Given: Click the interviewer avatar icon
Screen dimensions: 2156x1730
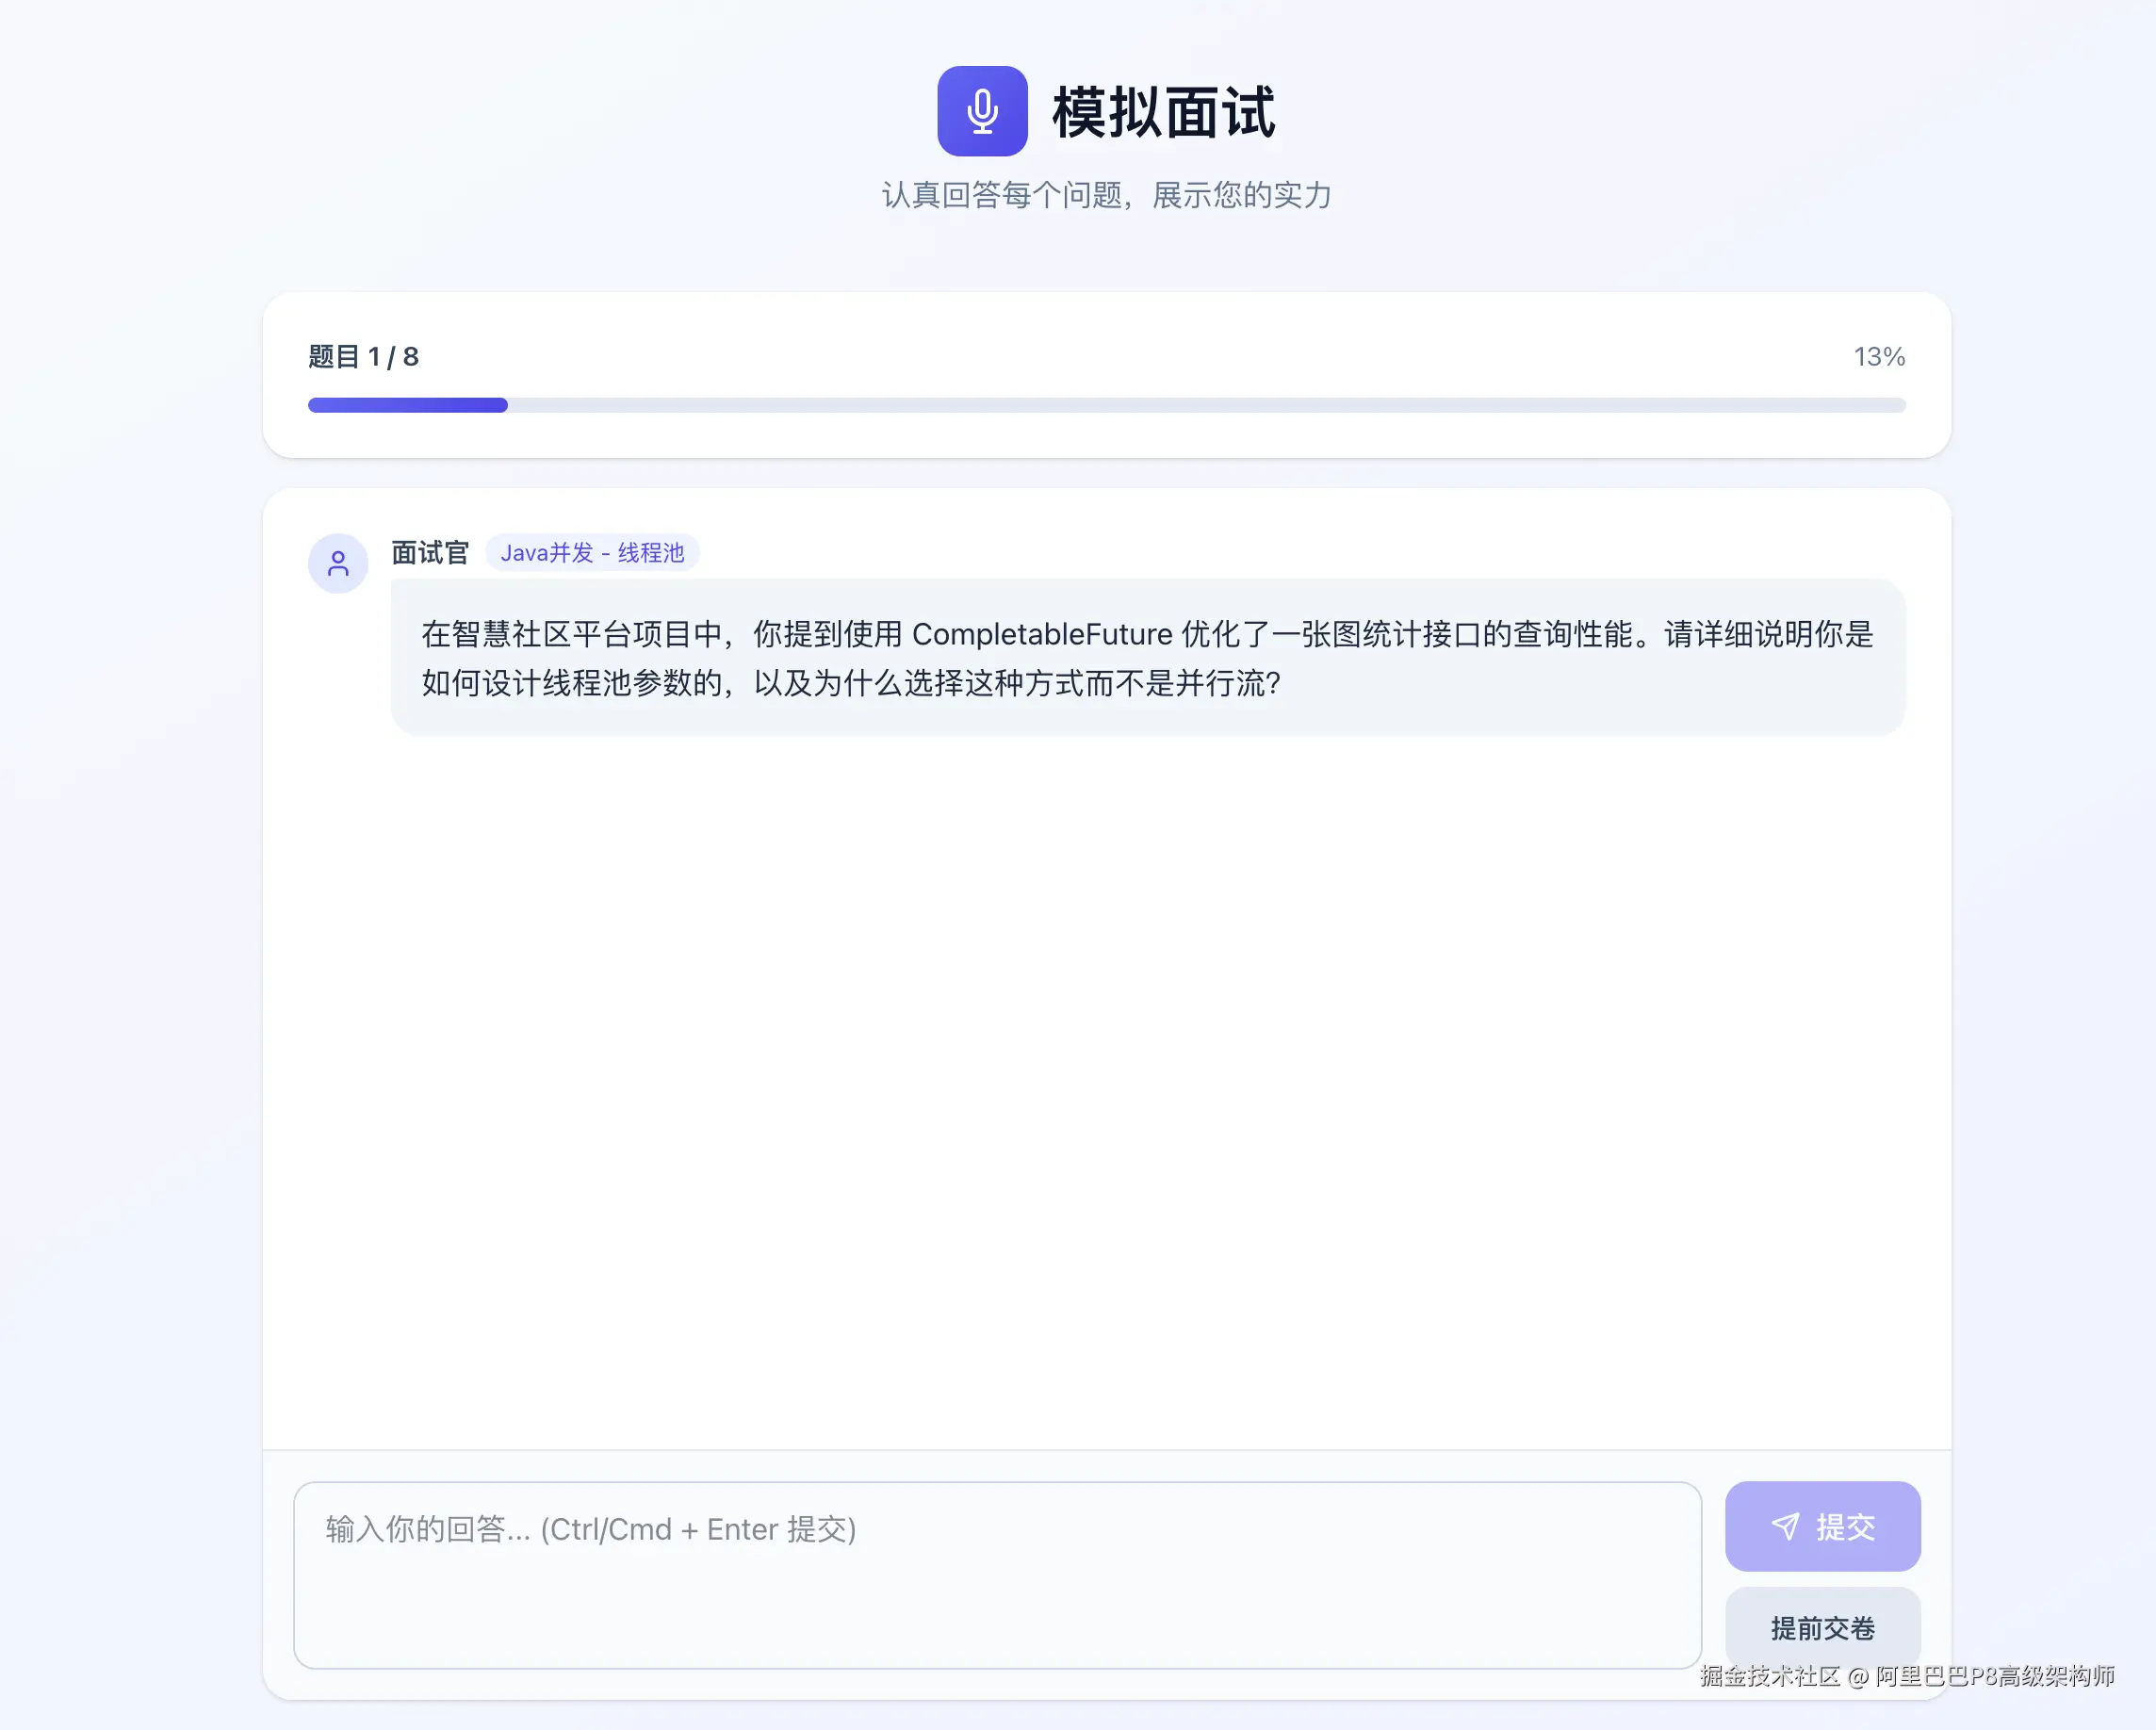Looking at the screenshot, I should tap(338, 563).
